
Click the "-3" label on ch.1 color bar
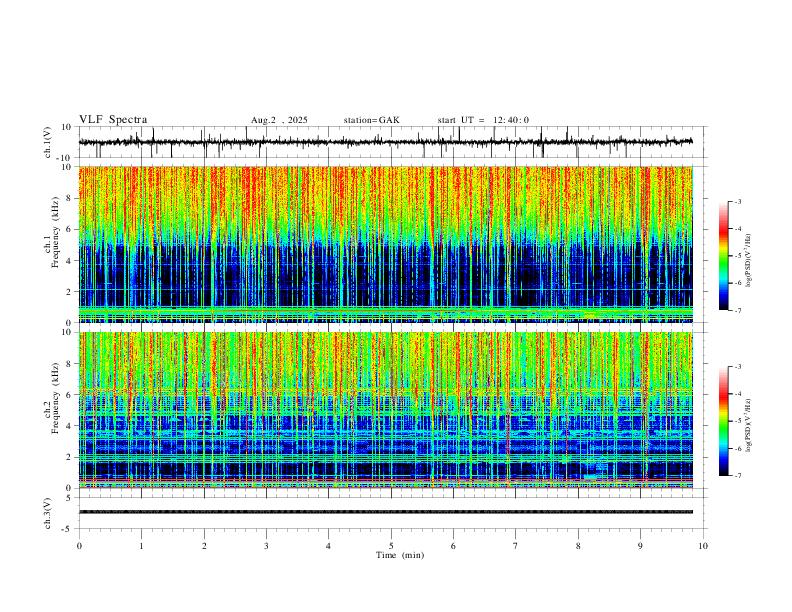coord(737,201)
